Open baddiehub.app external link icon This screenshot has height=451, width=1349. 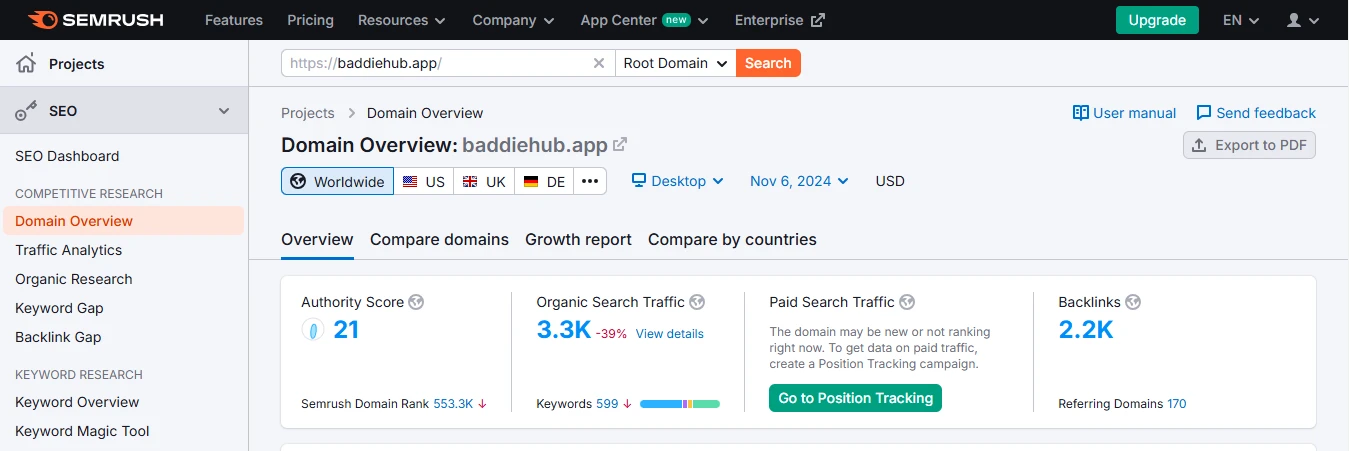click(620, 145)
